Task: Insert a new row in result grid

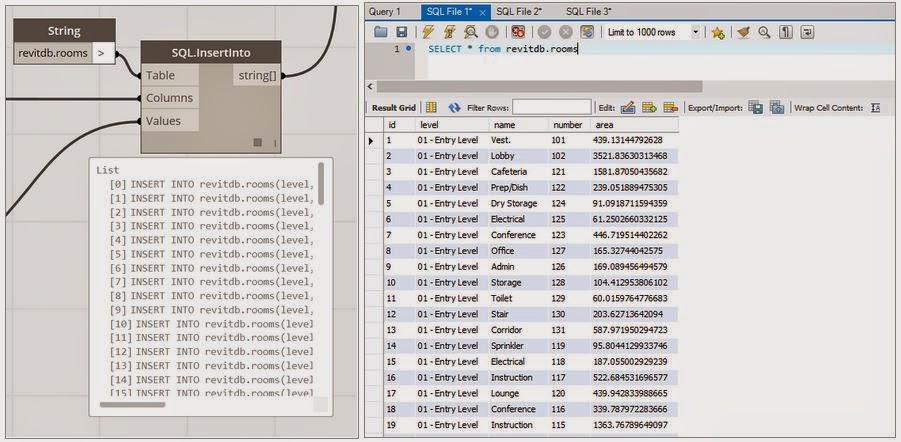Action: pos(649,107)
